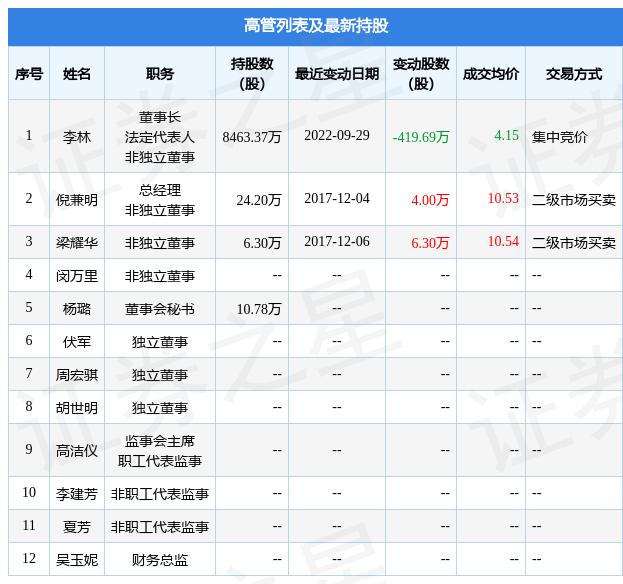
Task: Select the name 倪兼明
Action: click(77, 200)
